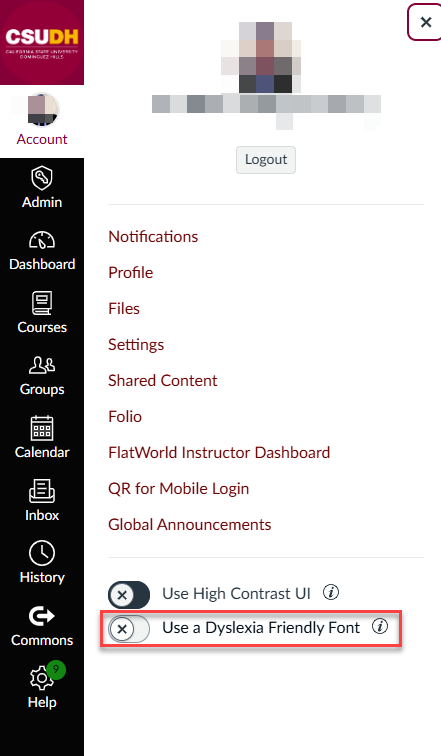Open QR for Mobile Login
The width and height of the screenshot is (441, 756).
tap(179, 488)
